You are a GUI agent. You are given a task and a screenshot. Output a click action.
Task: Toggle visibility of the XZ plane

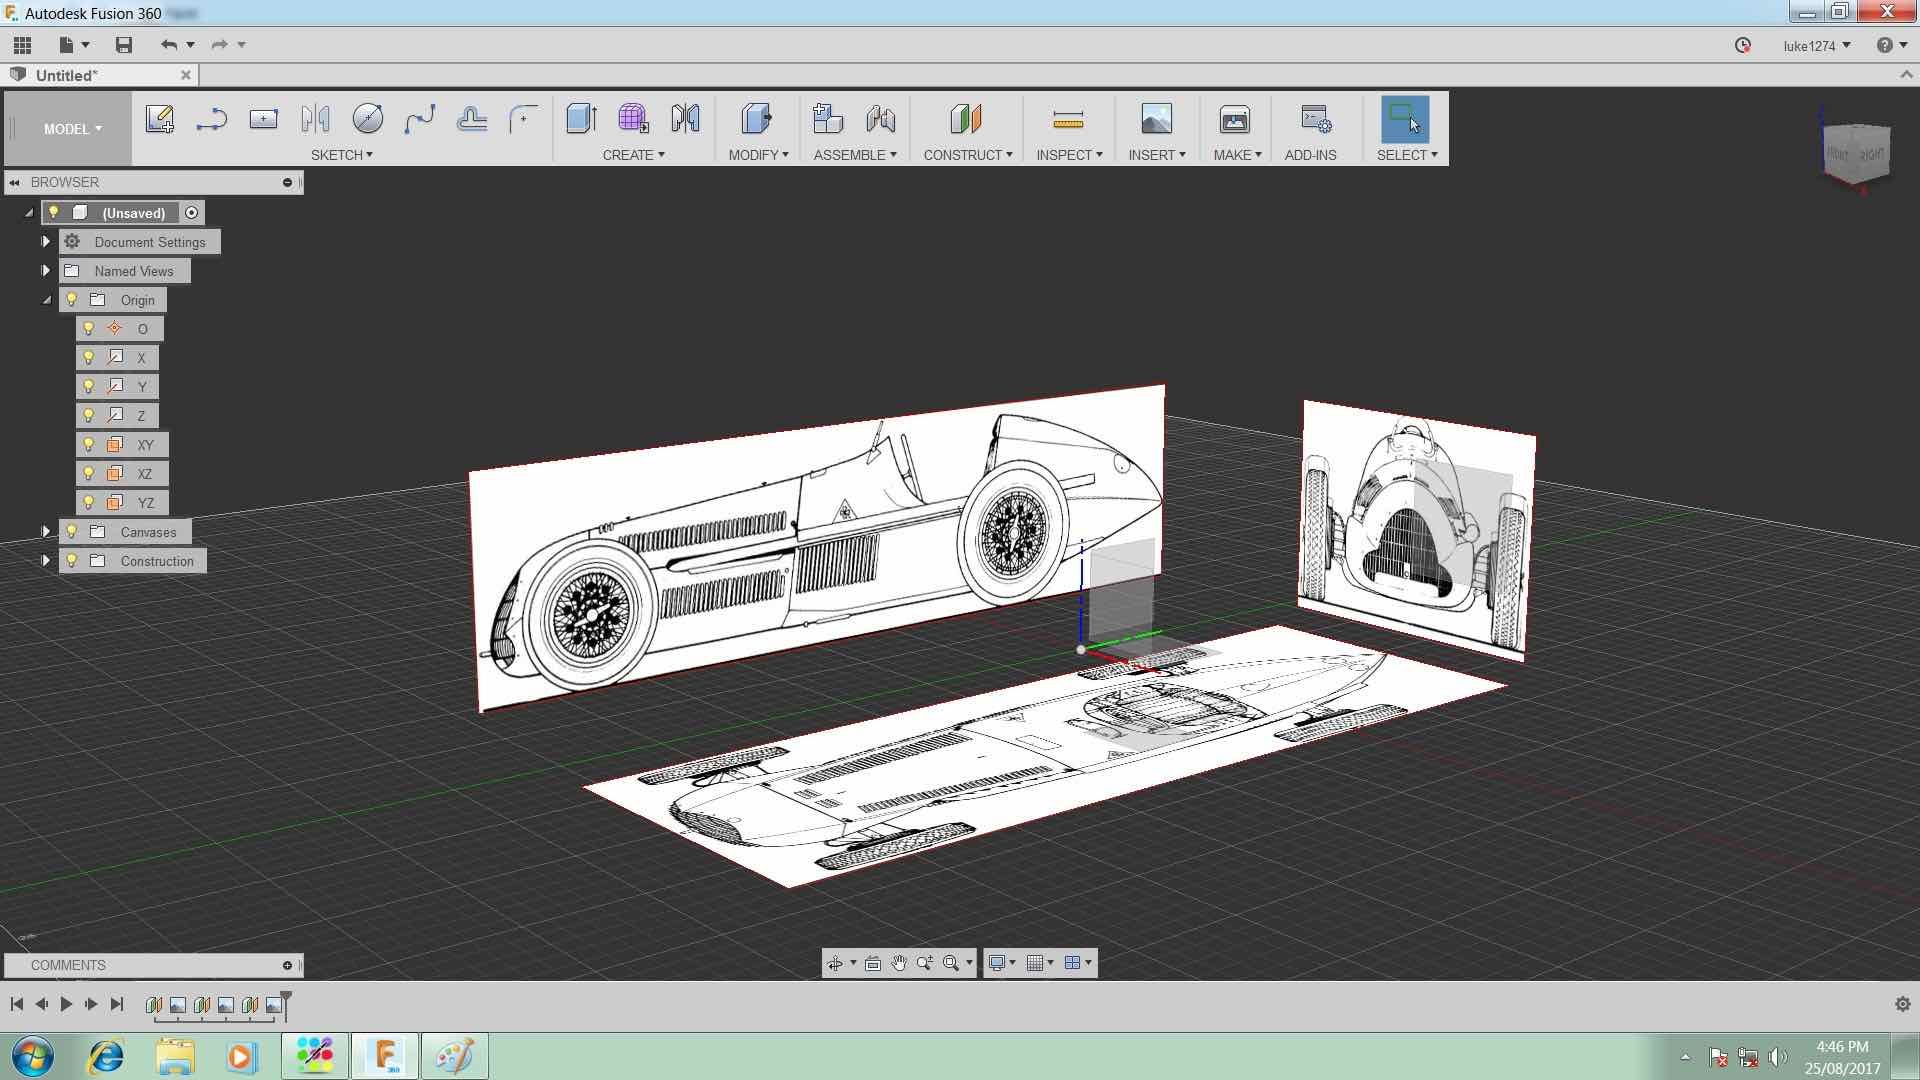click(x=89, y=474)
